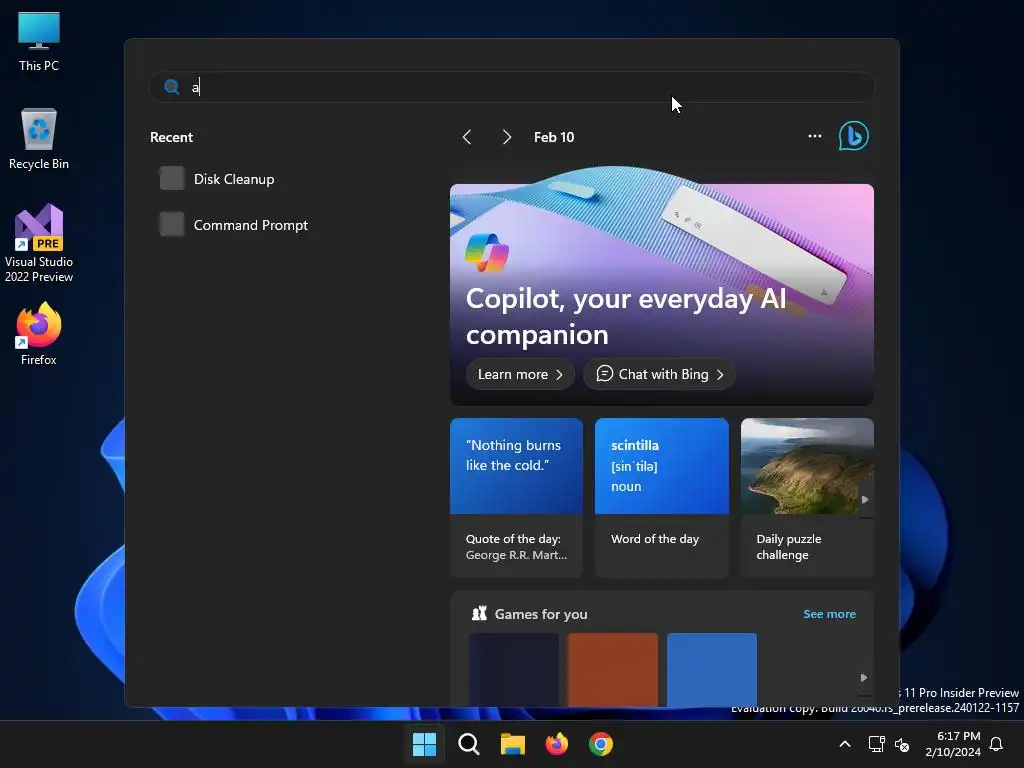Open the Daily puzzle challenge card
Screen dimensions: 1024x768
(x=807, y=498)
